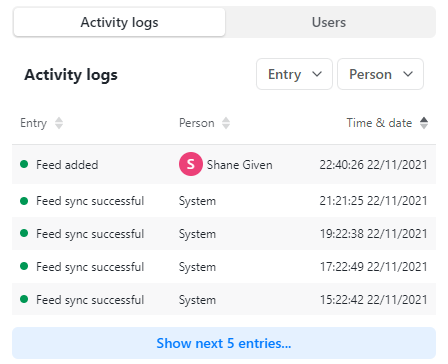
Task: Open the Person filter dropdown
Action: click(380, 74)
